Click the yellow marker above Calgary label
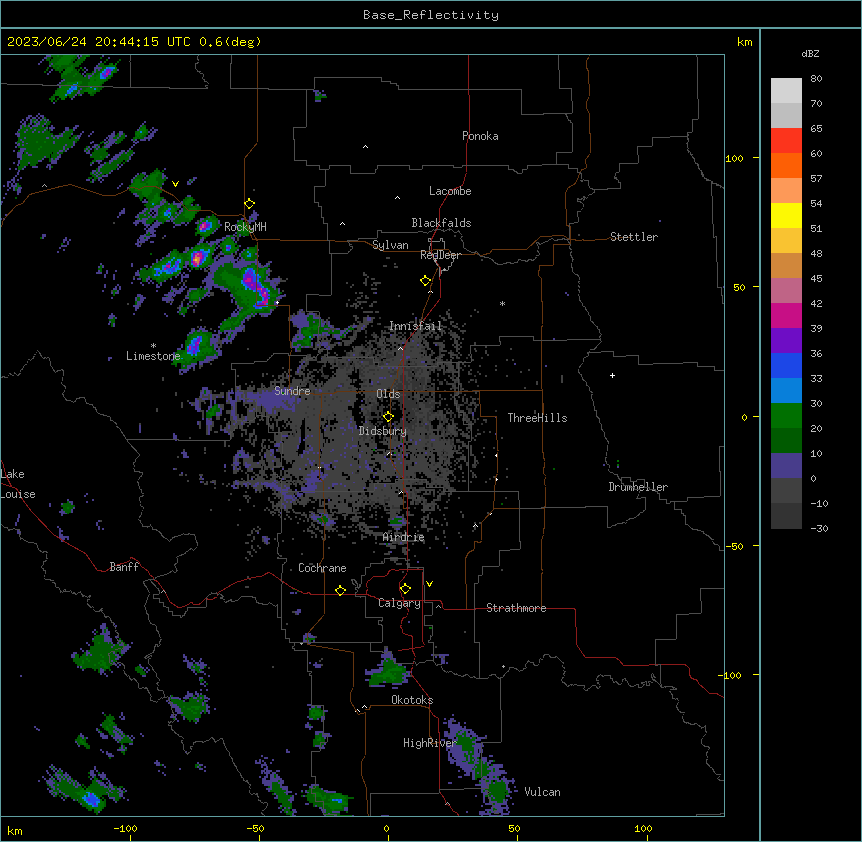Image resolution: width=862 pixels, height=842 pixels. (405, 589)
